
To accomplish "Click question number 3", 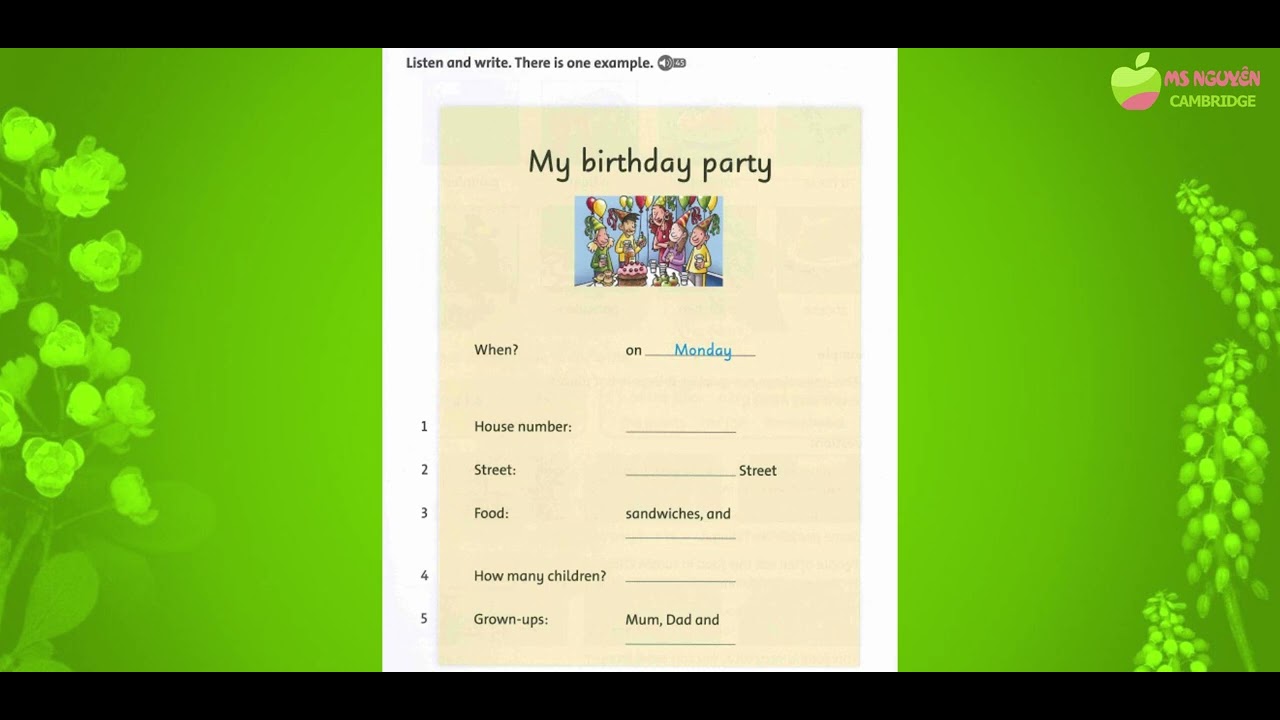I will [424, 513].
